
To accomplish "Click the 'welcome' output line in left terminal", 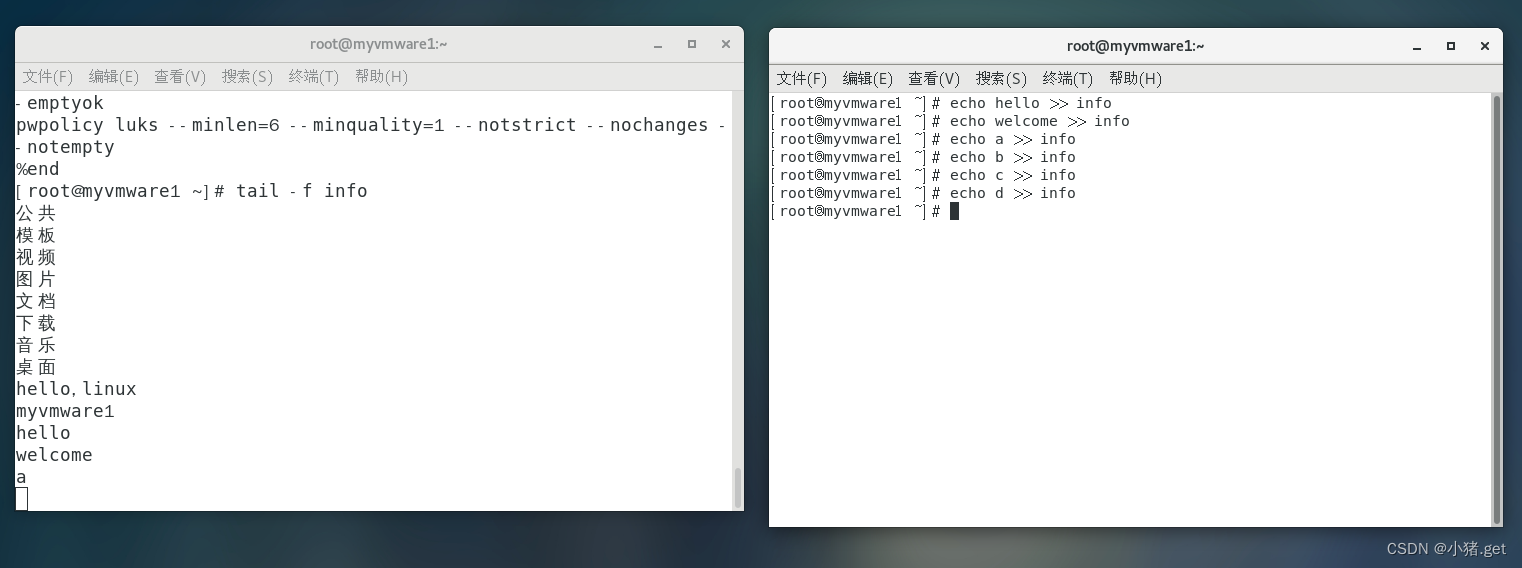I will (x=54, y=455).
